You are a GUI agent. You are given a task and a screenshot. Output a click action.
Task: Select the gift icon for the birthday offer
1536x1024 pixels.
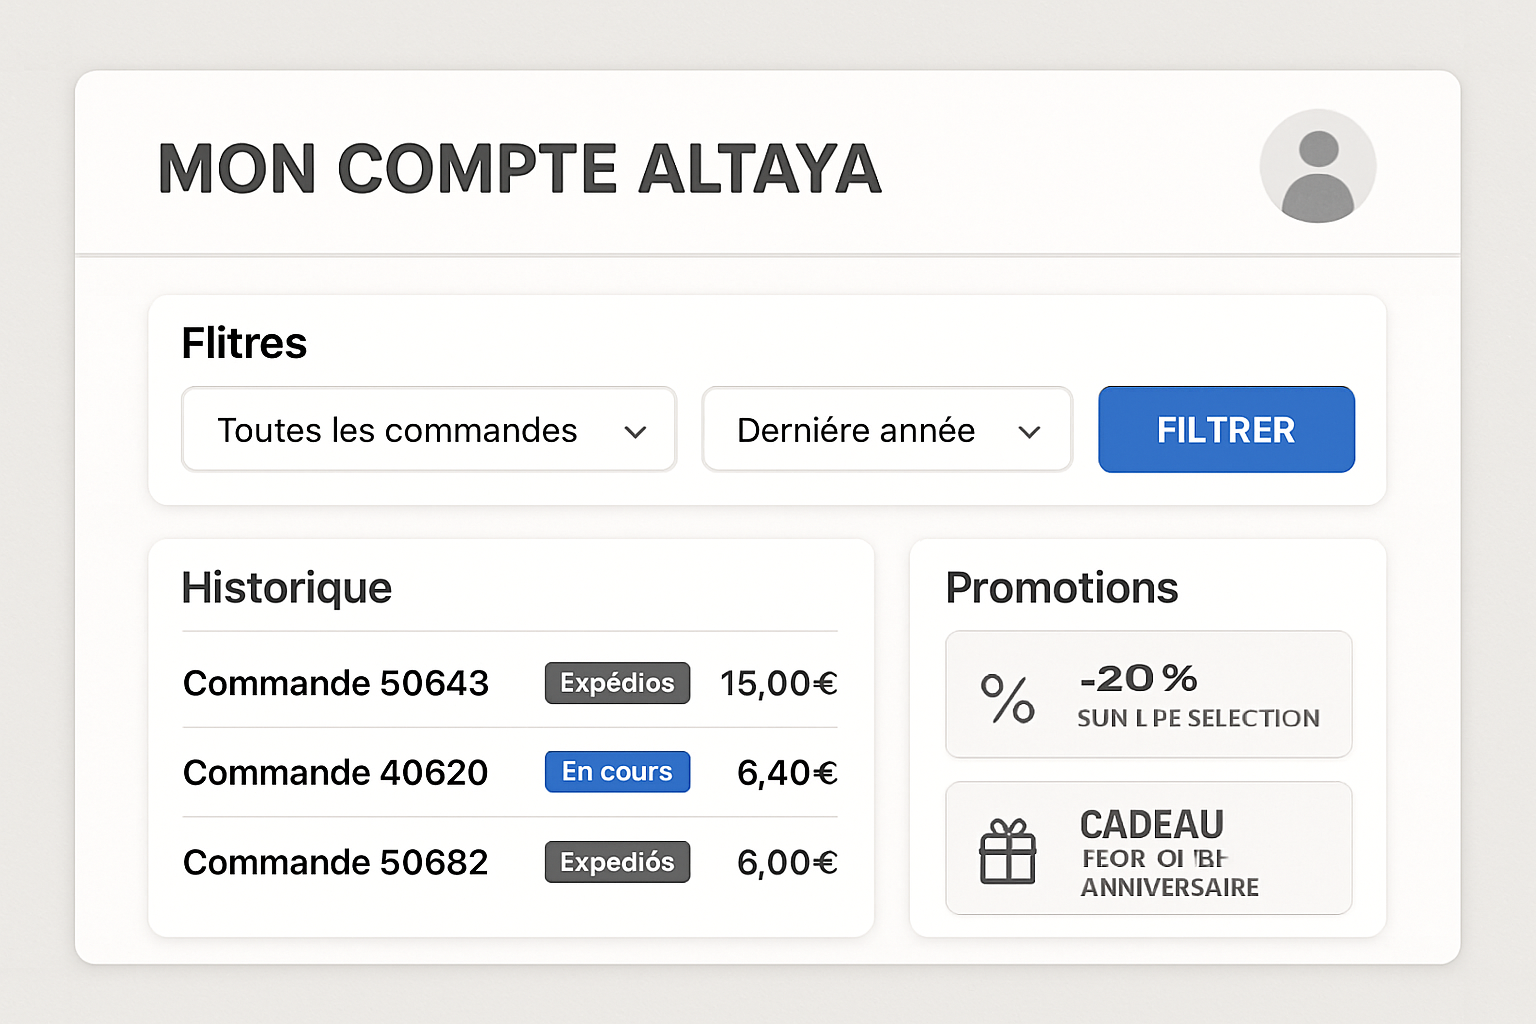1009,853
